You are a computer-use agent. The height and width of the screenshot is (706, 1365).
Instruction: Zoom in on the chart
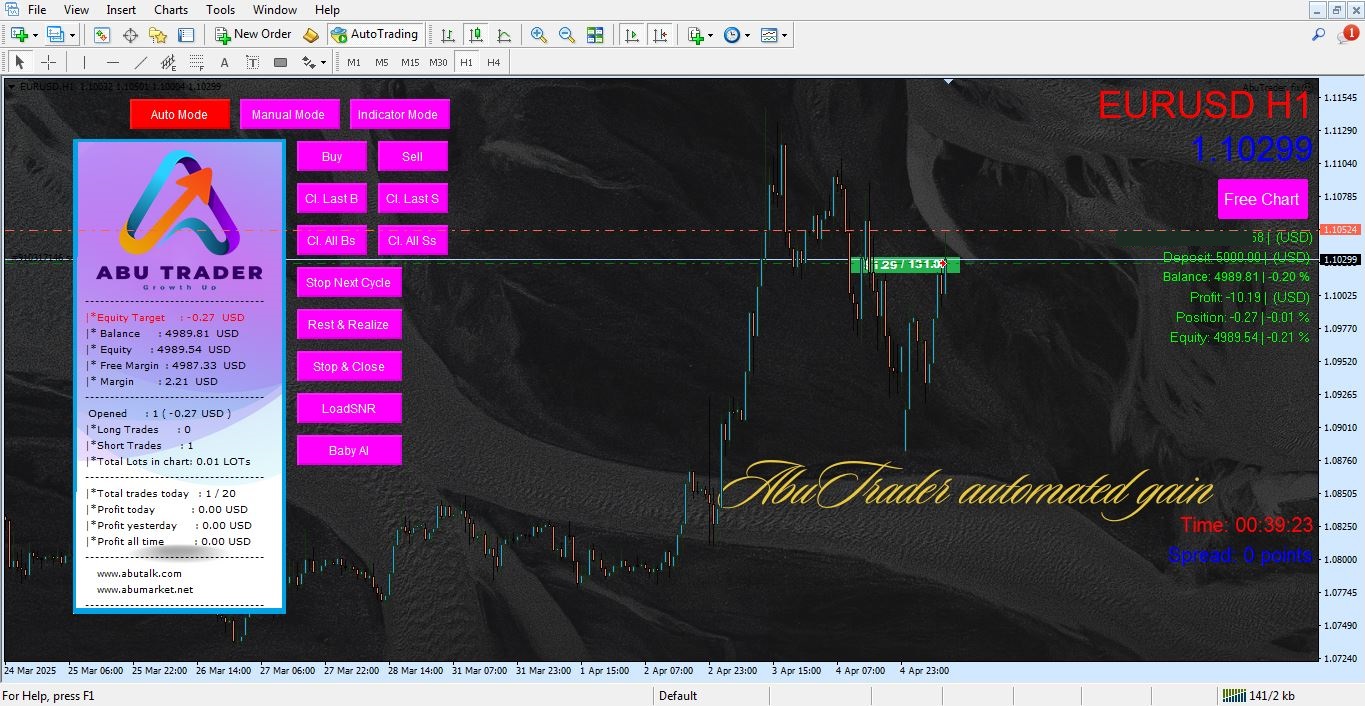pos(539,34)
